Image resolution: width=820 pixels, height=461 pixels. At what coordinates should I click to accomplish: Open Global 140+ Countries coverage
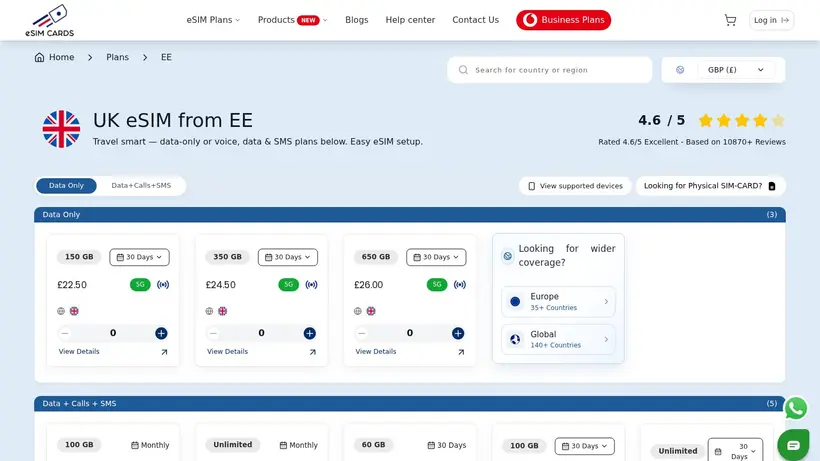(558, 339)
